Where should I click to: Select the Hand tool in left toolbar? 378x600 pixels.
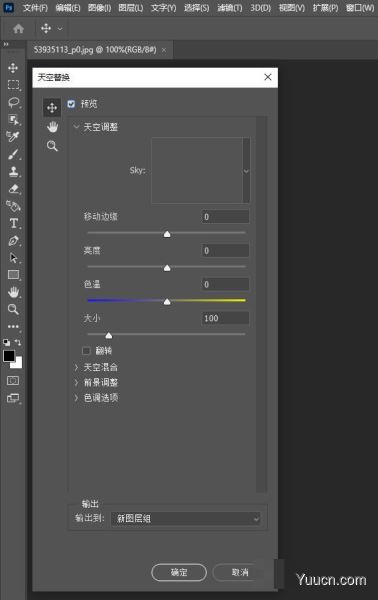pos(13,292)
